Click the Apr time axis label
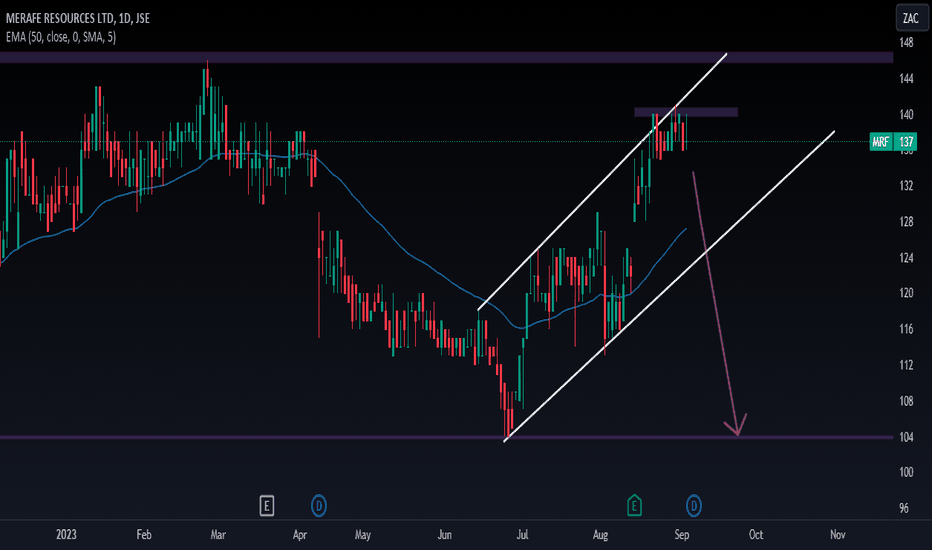This screenshot has height=550, width=932. (x=300, y=534)
